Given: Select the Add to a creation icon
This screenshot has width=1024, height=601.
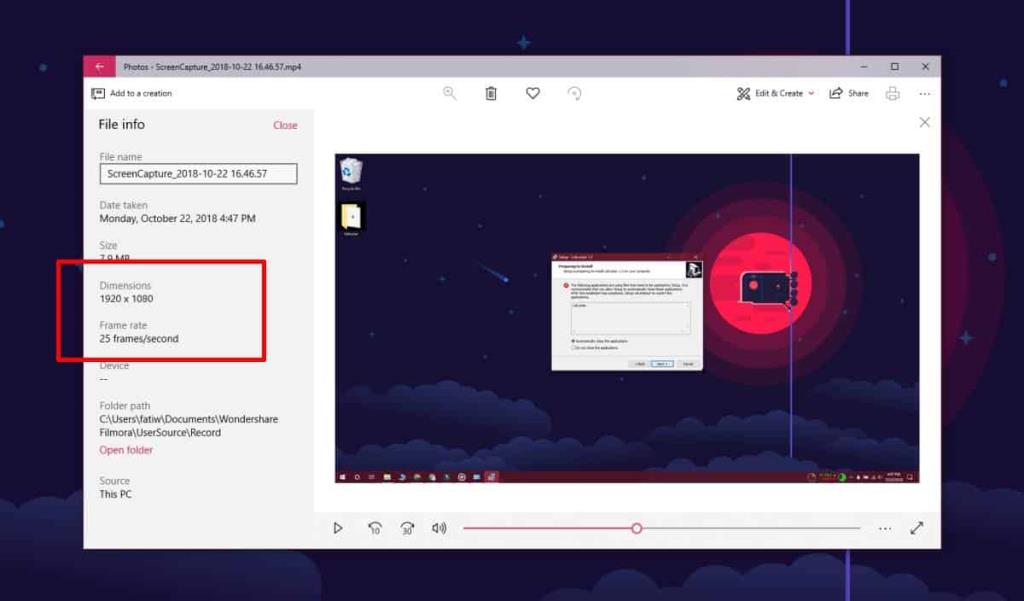Looking at the screenshot, I should tap(100, 92).
